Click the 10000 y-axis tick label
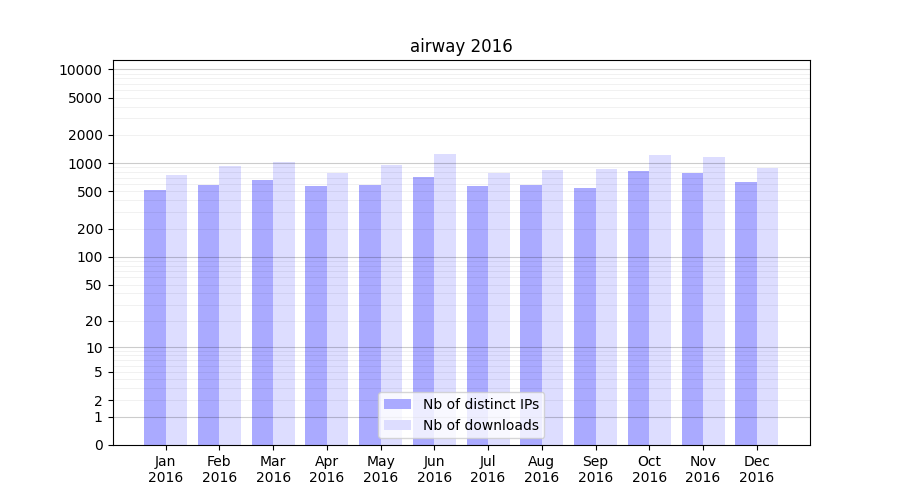 (80, 70)
